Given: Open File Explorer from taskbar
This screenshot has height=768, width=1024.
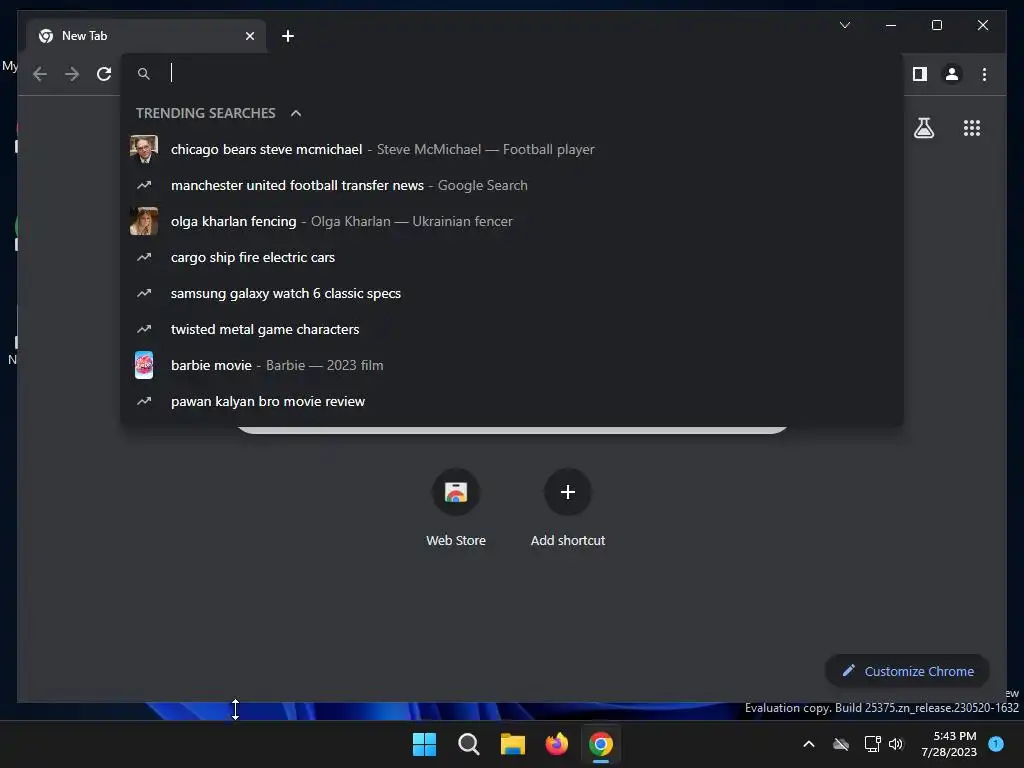Looking at the screenshot, I should click(x=513, y=744).
